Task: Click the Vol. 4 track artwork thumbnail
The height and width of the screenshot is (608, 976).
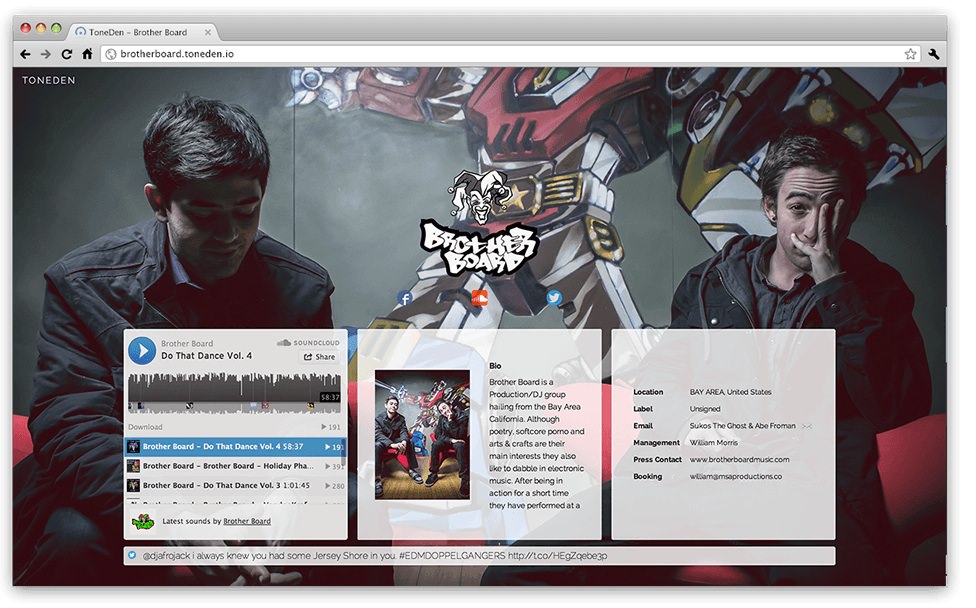Action: click(x=133, y=447)
